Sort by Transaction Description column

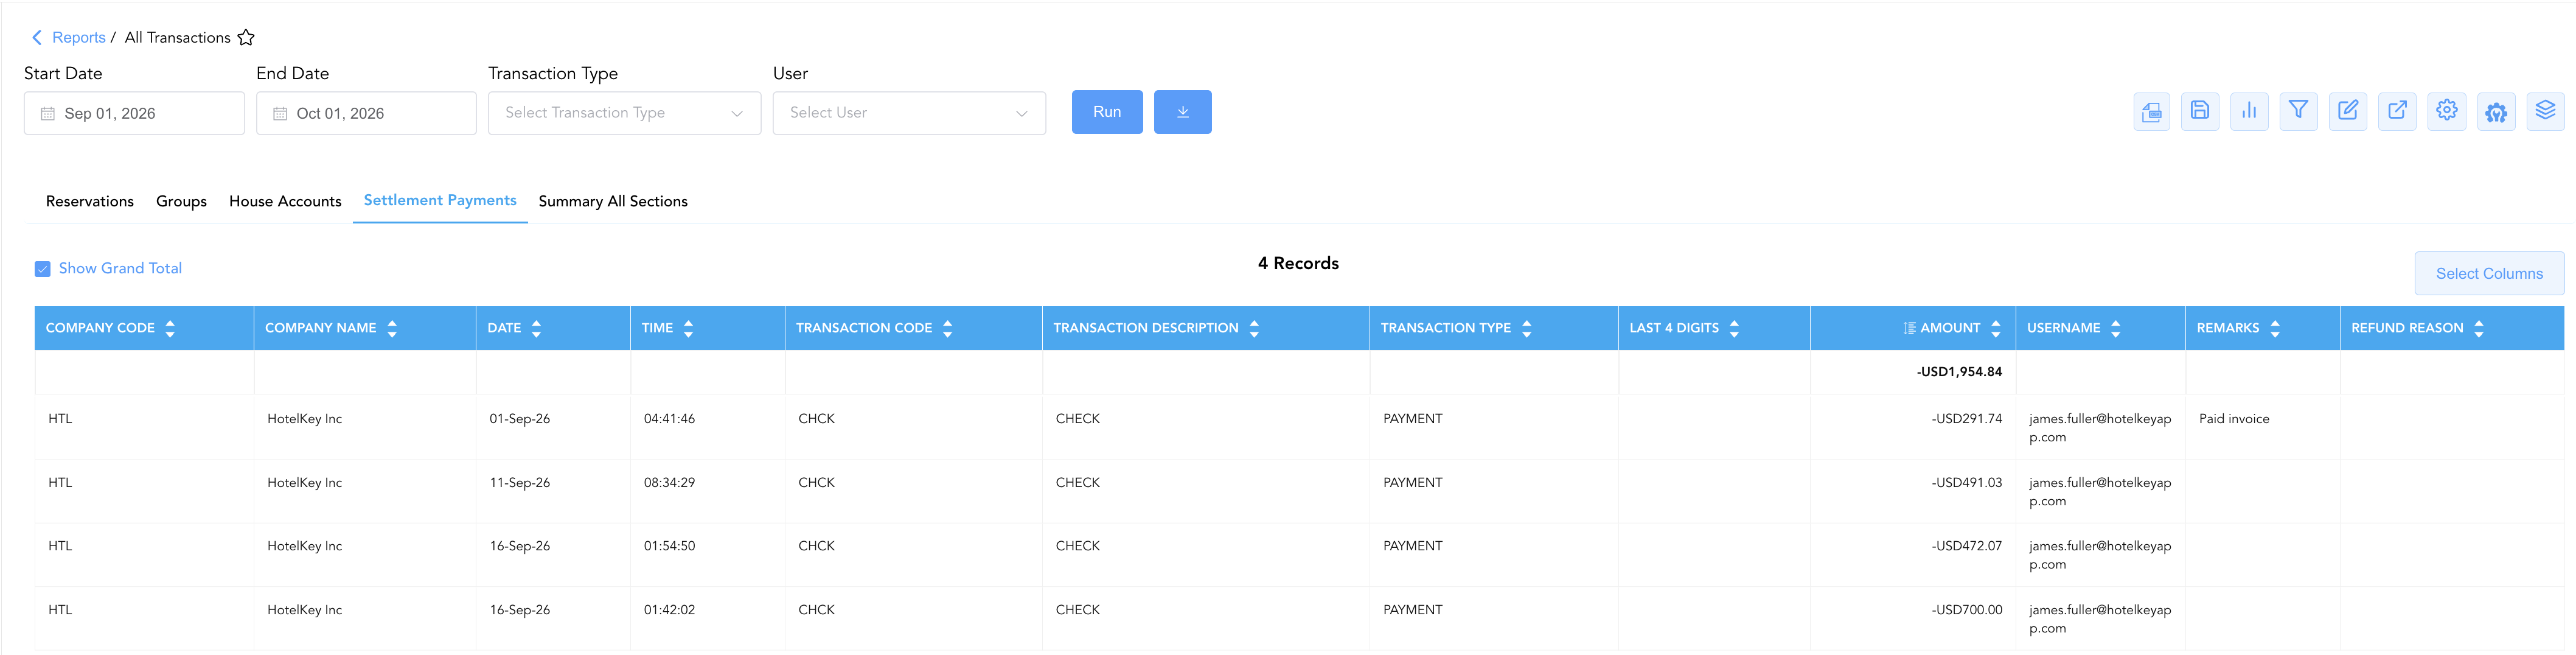pyautogui.click(x=1254, y=328)
